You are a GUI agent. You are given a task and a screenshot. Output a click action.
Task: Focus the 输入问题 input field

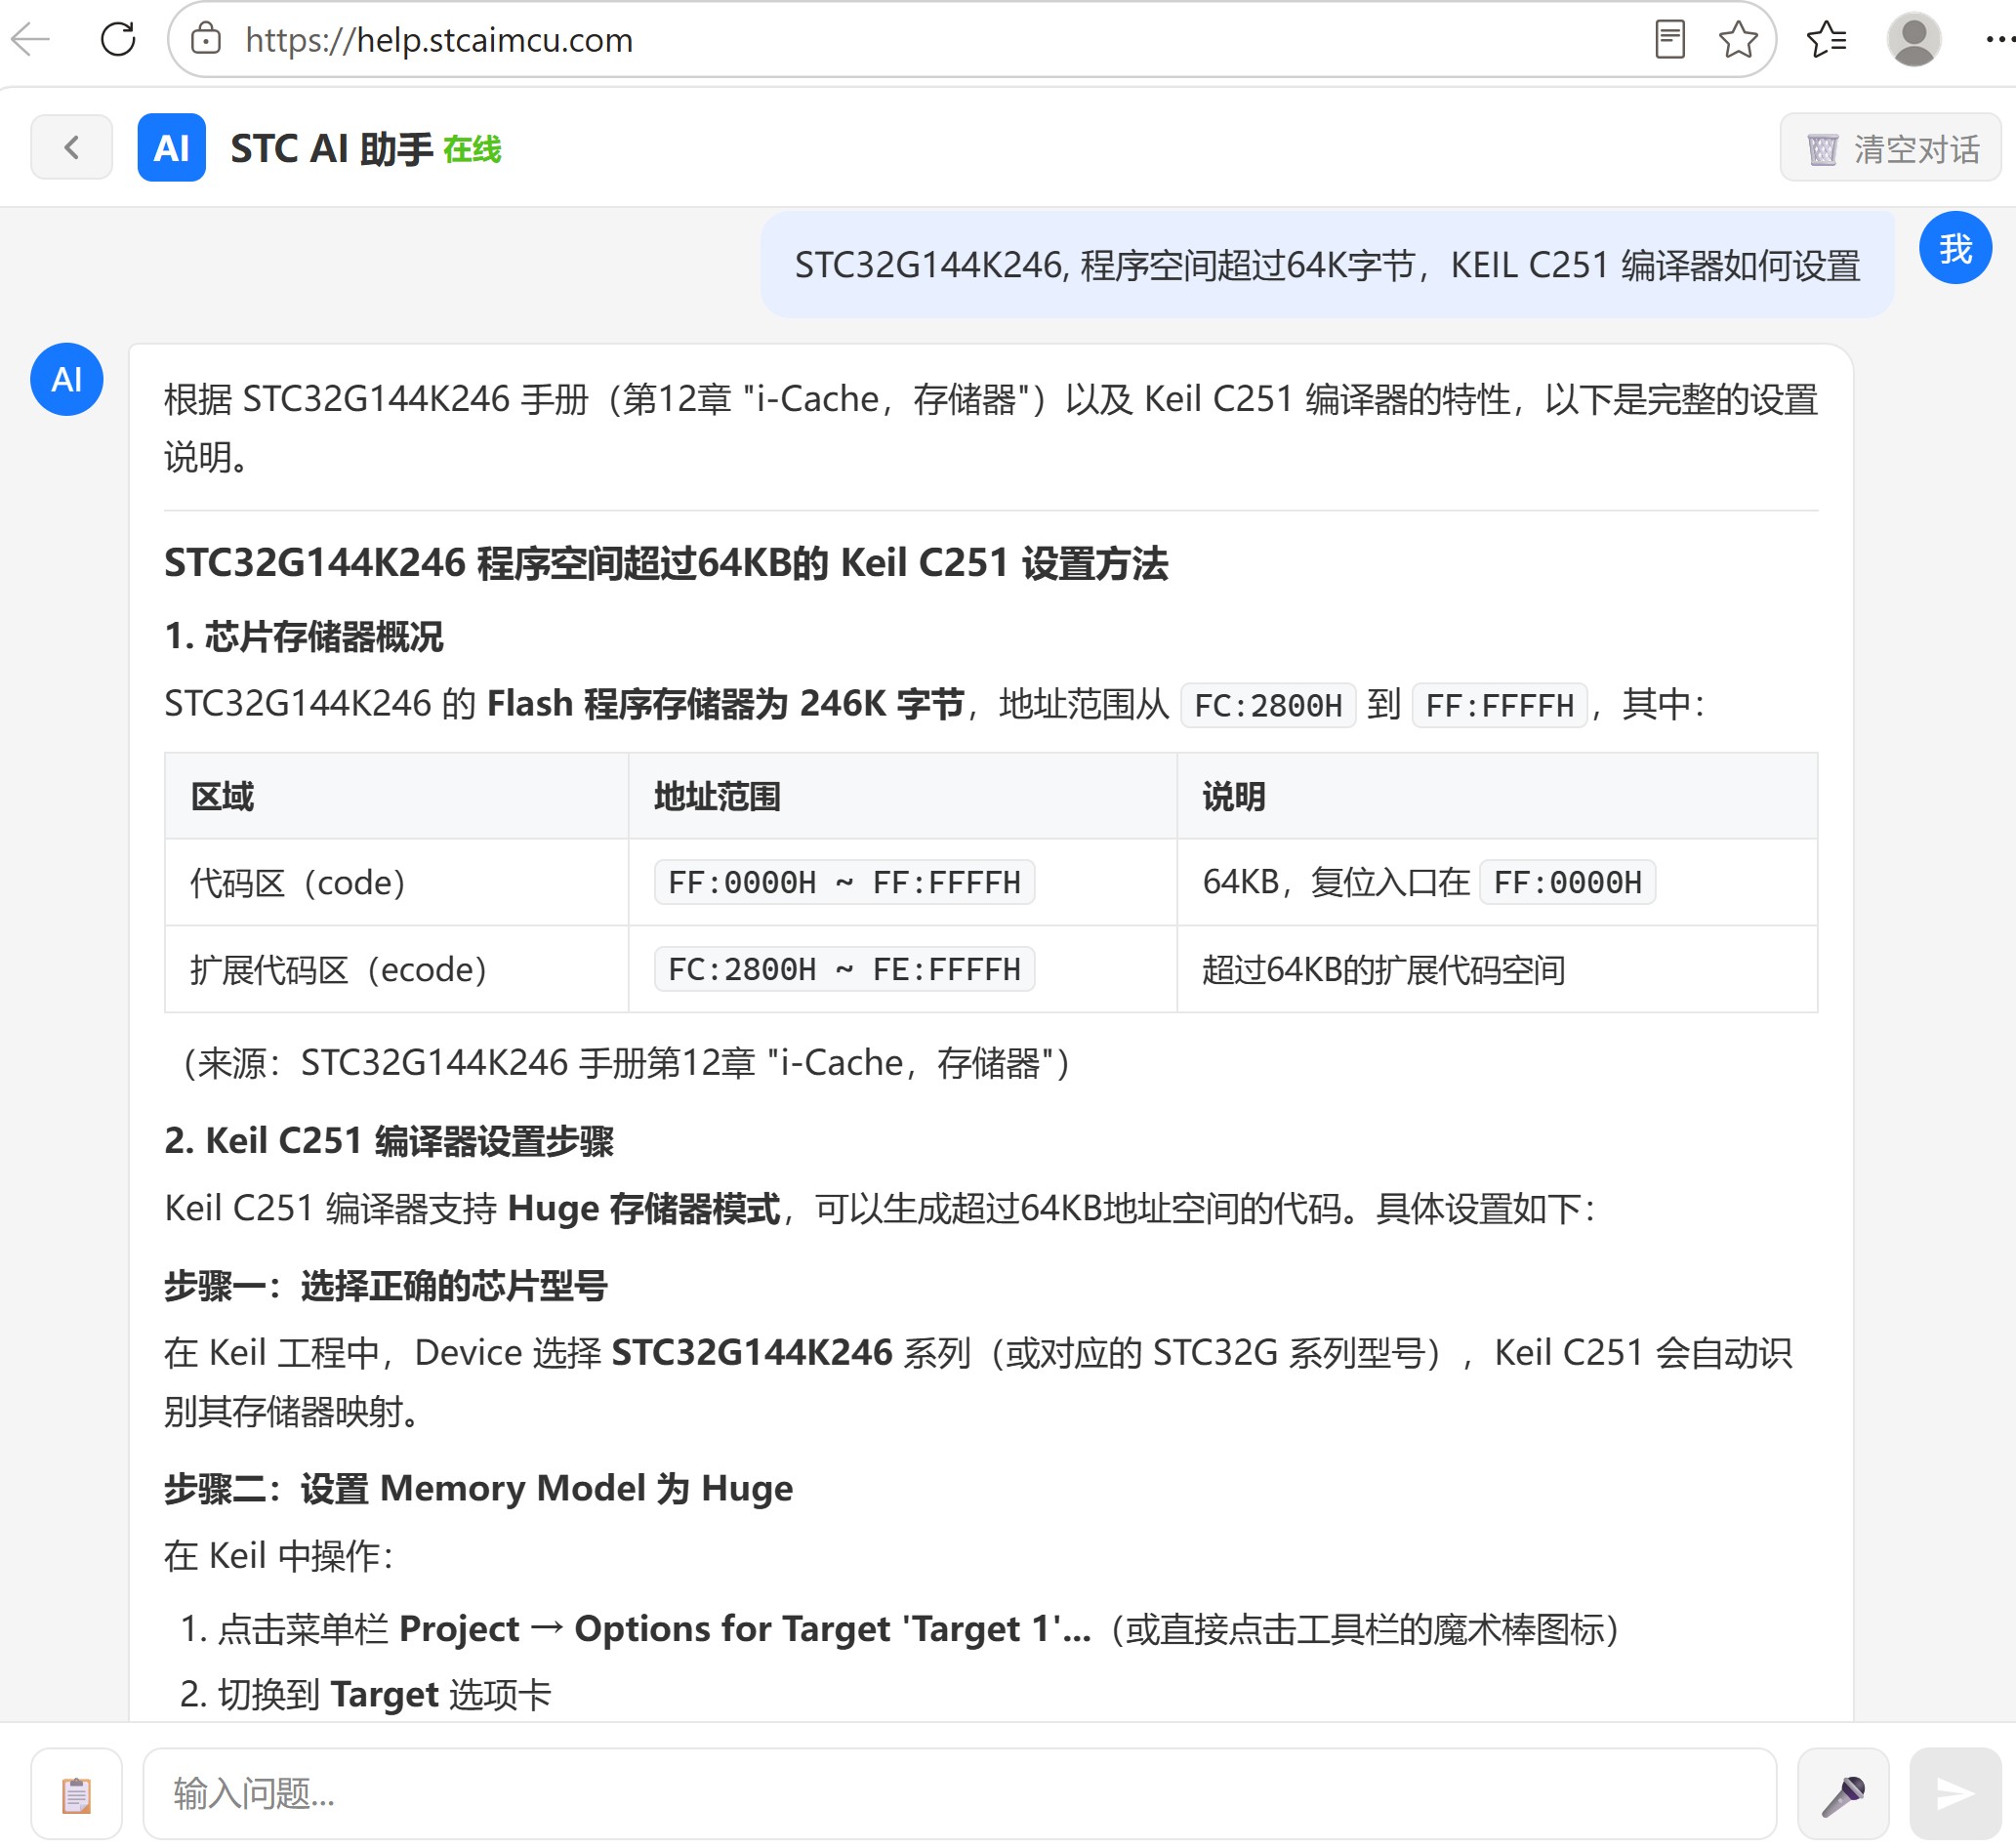click(x=958, y=1793)
